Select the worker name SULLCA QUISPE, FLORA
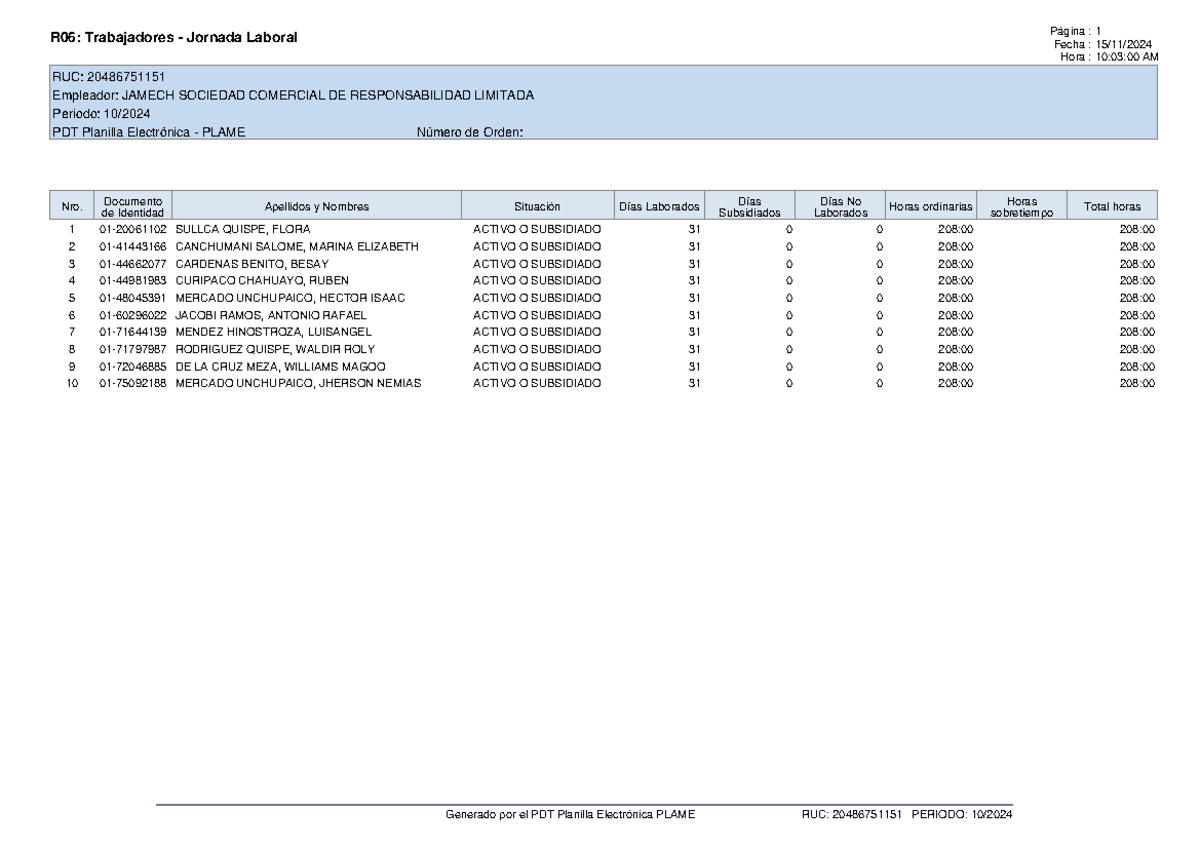This screenshot has height=848, width=1200. coord(229,230)
